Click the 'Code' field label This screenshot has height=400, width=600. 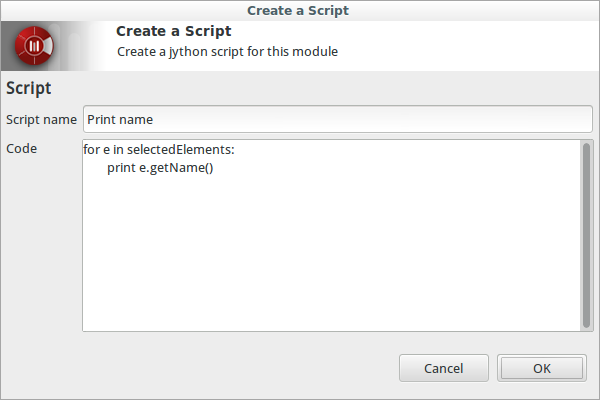click(21, 149)
